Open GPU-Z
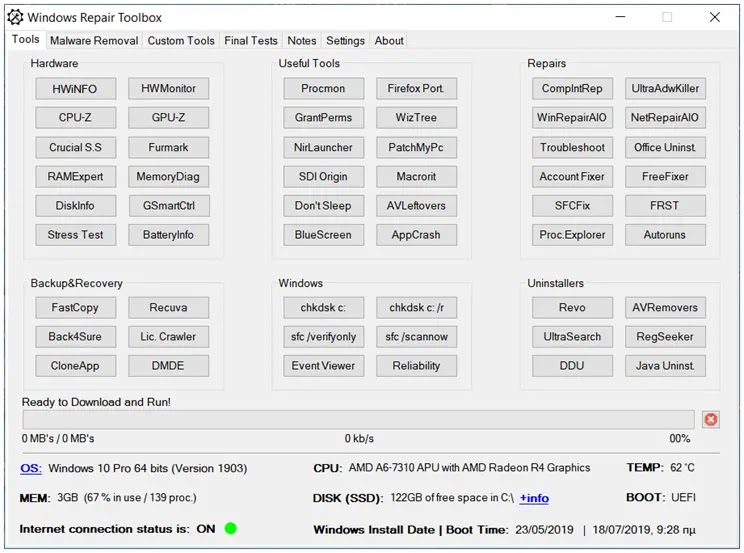 pyautogui.click(x=168, y=118)
